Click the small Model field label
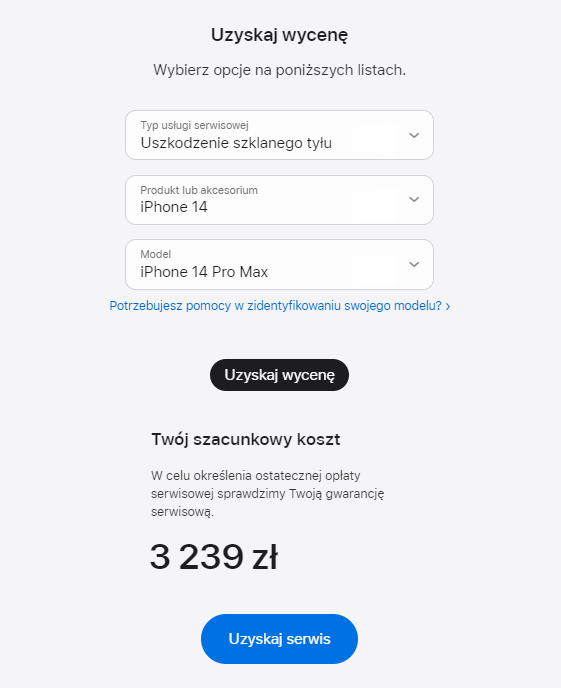Image resolution: width=561 pixels, height=688 pixels. 156,254
